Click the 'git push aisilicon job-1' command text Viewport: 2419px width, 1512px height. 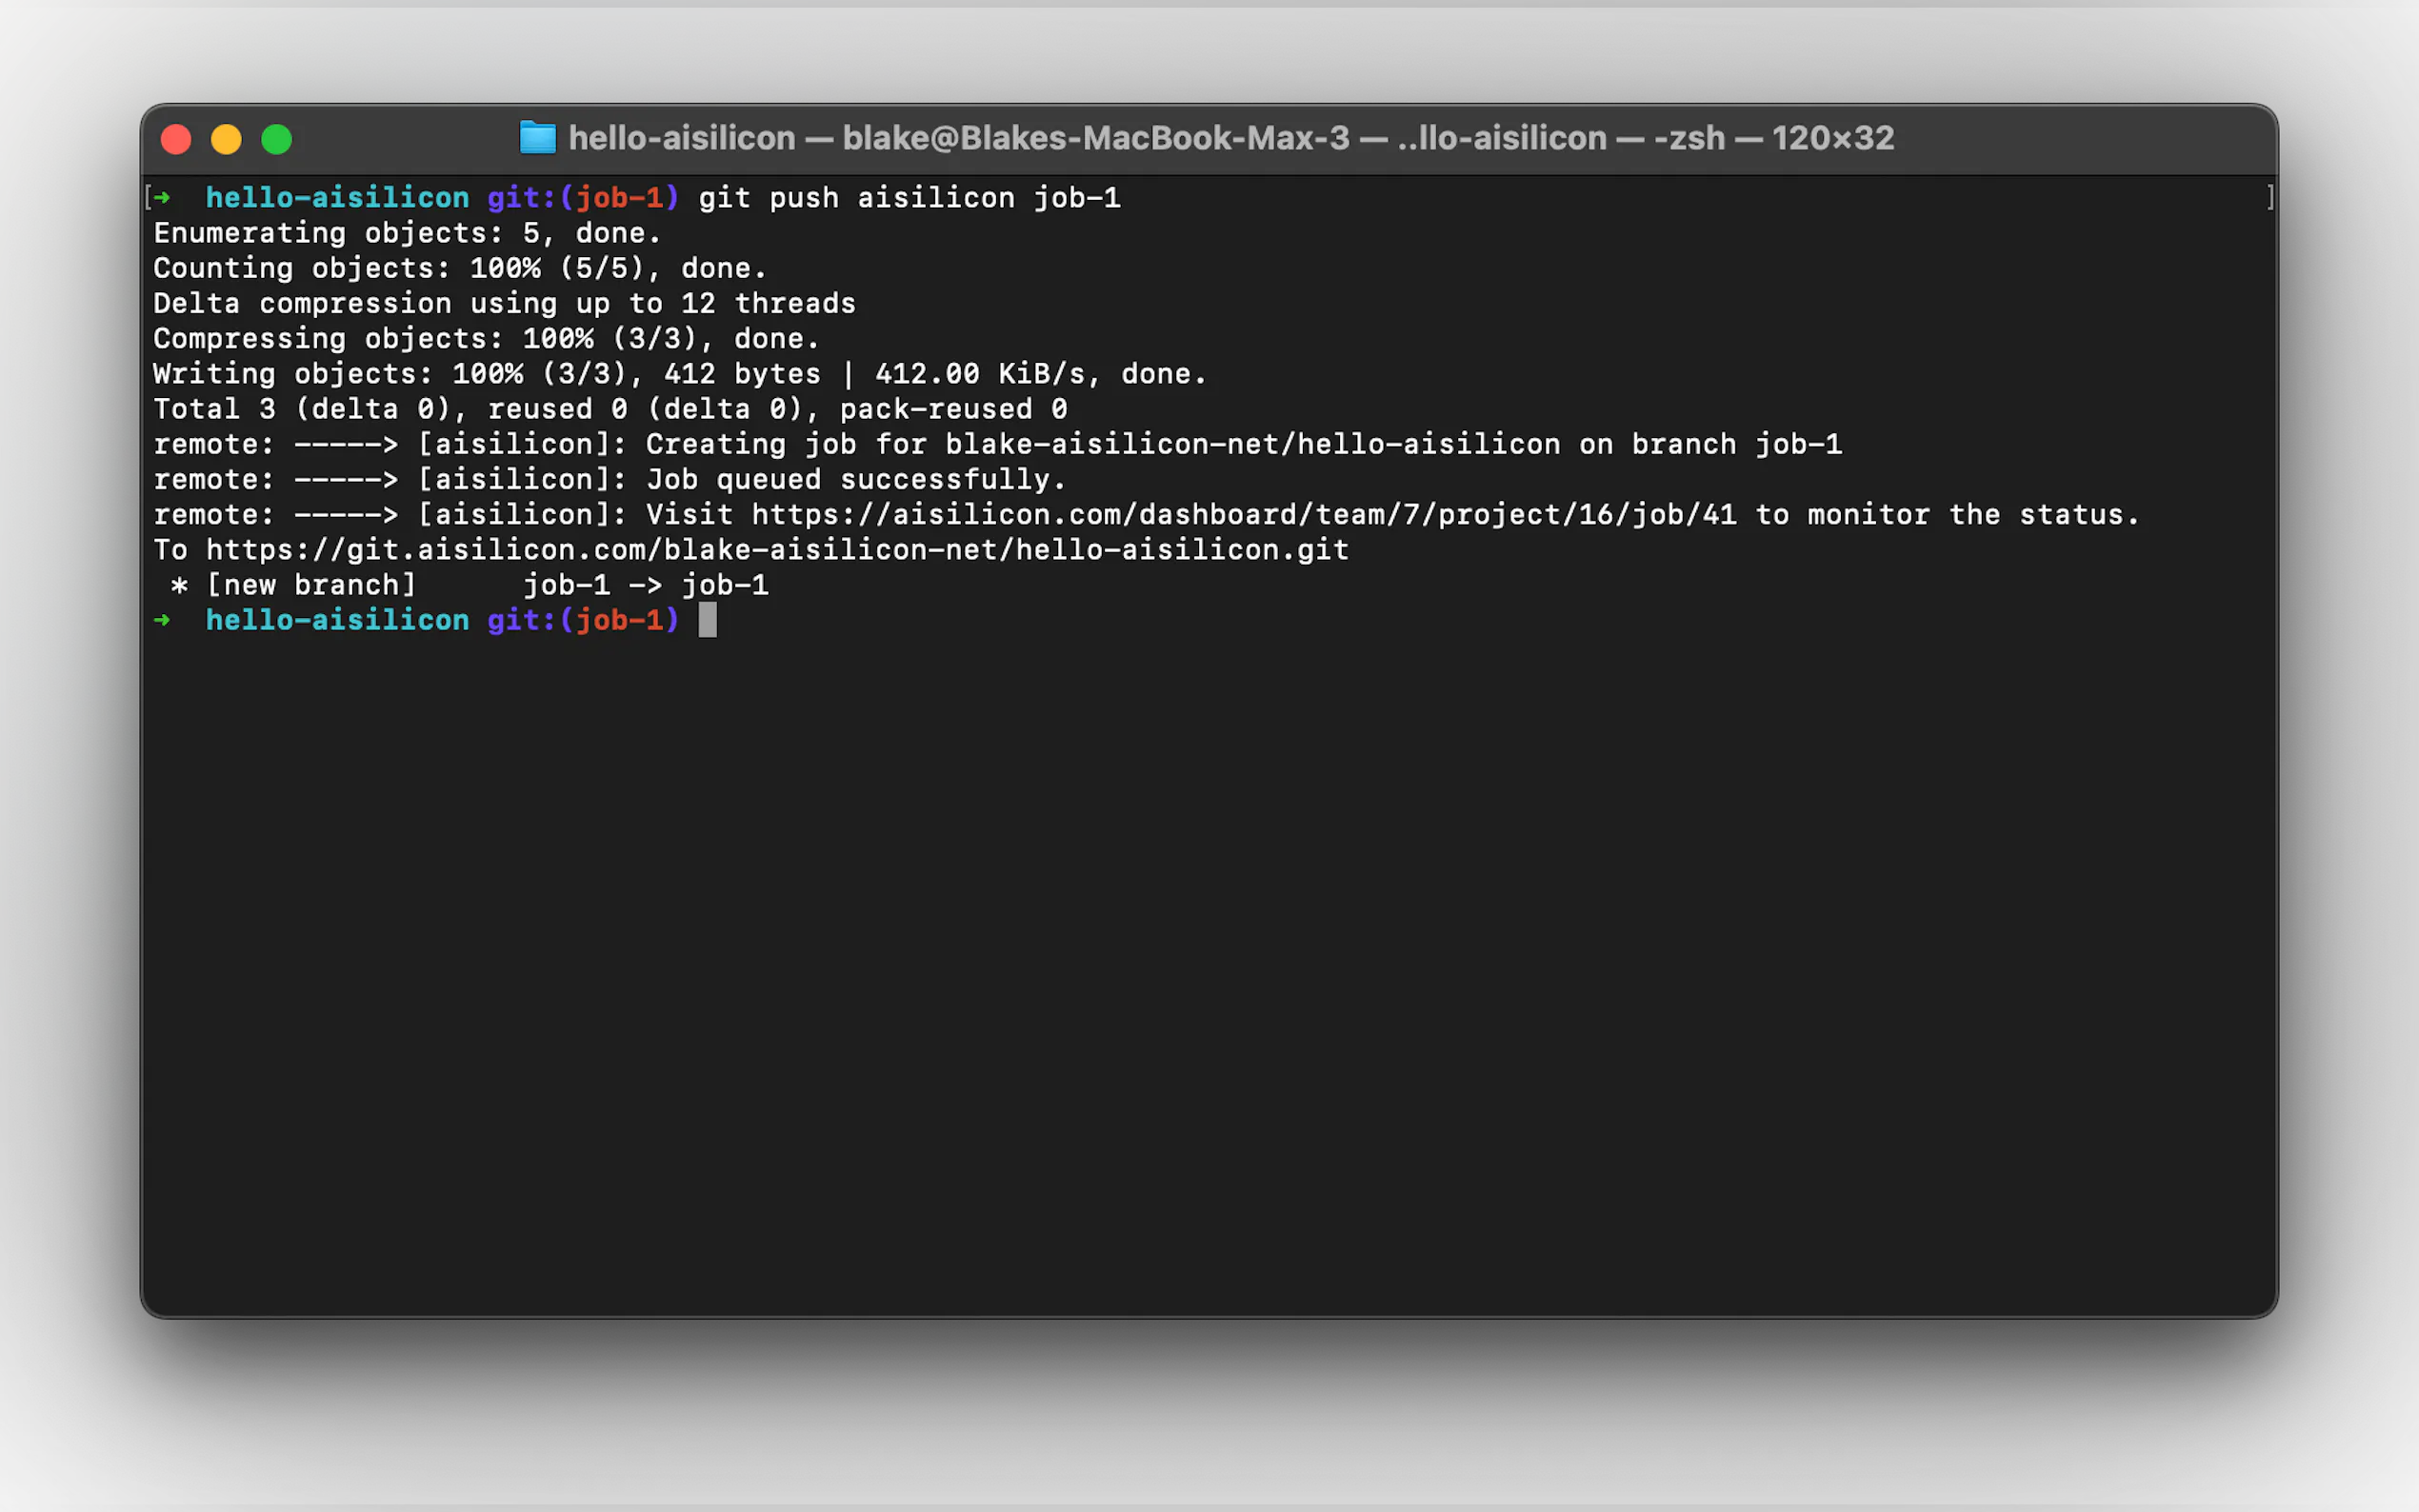[x=908, y=198]
